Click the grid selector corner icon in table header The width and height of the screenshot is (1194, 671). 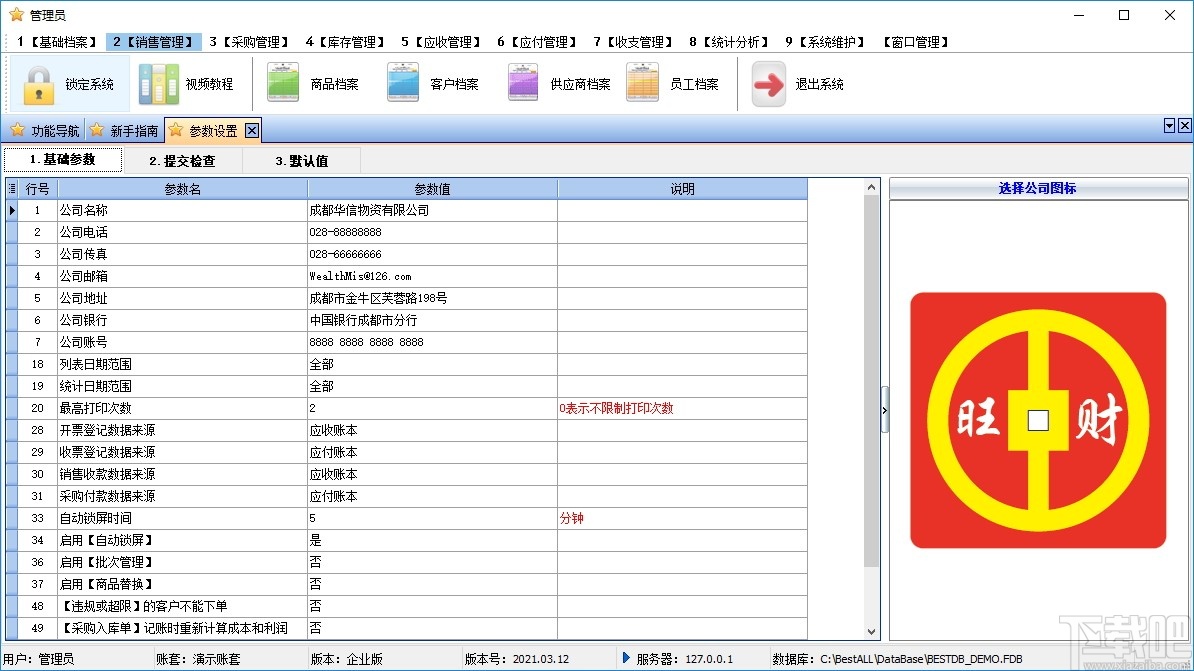coord(11,189)
